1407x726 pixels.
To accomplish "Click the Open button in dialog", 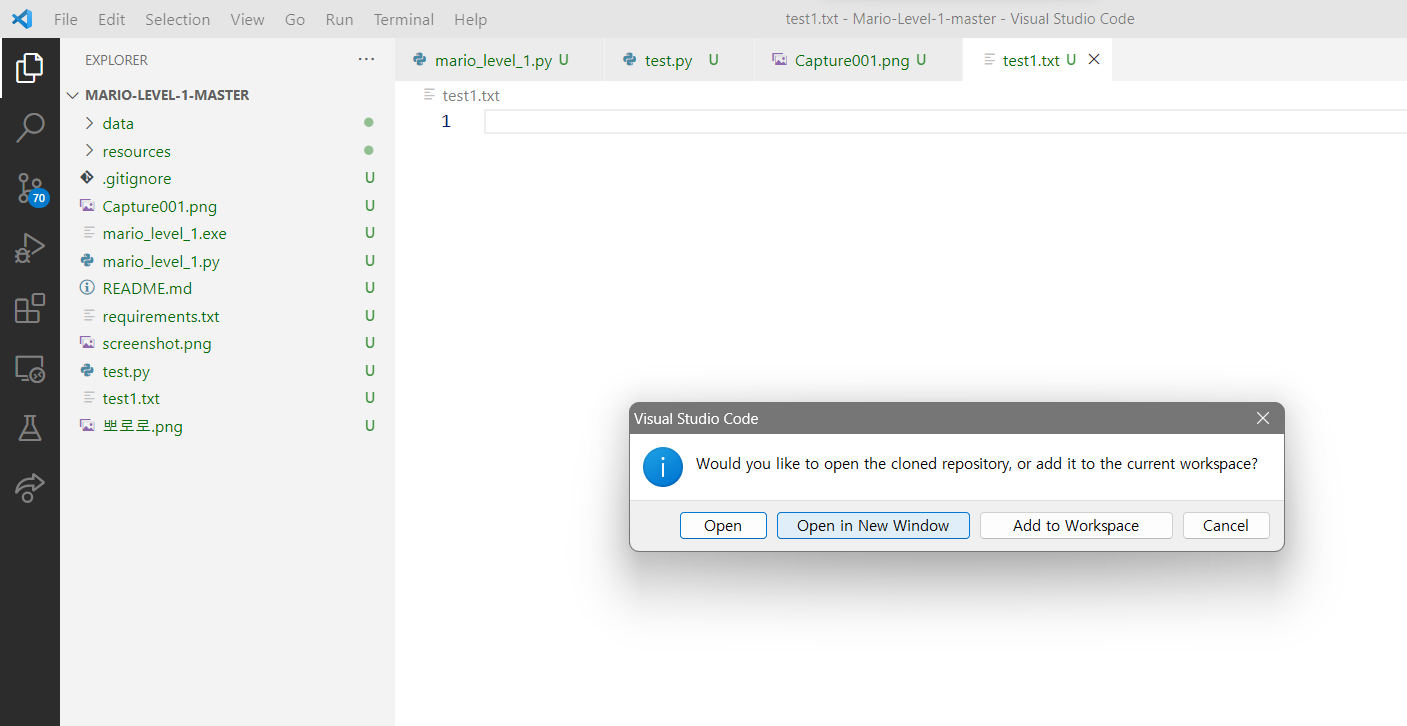I will coord(723,526).
